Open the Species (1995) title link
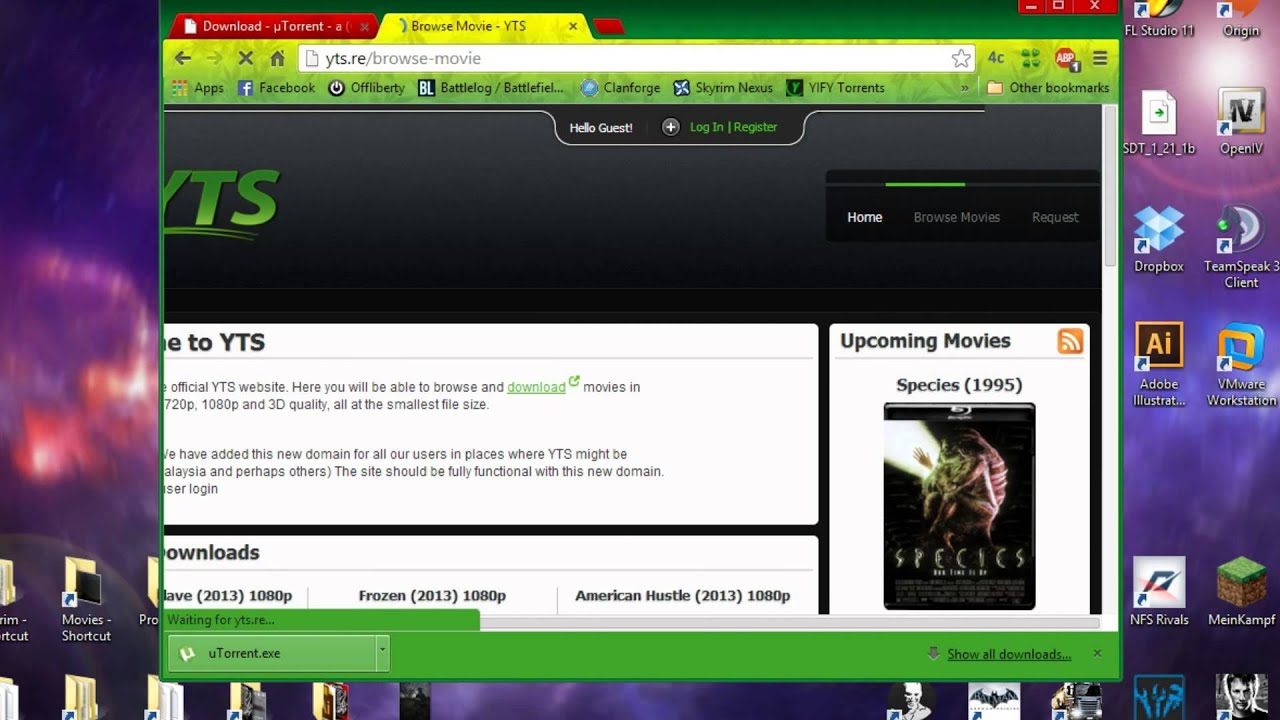Viewport: 1280px width, 720px height. pos(959,385)
